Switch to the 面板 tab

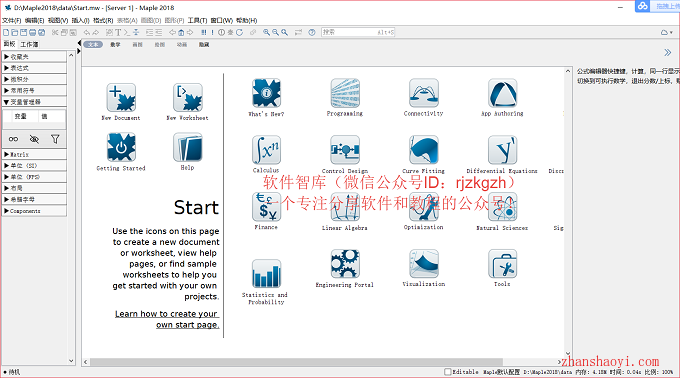10,44
